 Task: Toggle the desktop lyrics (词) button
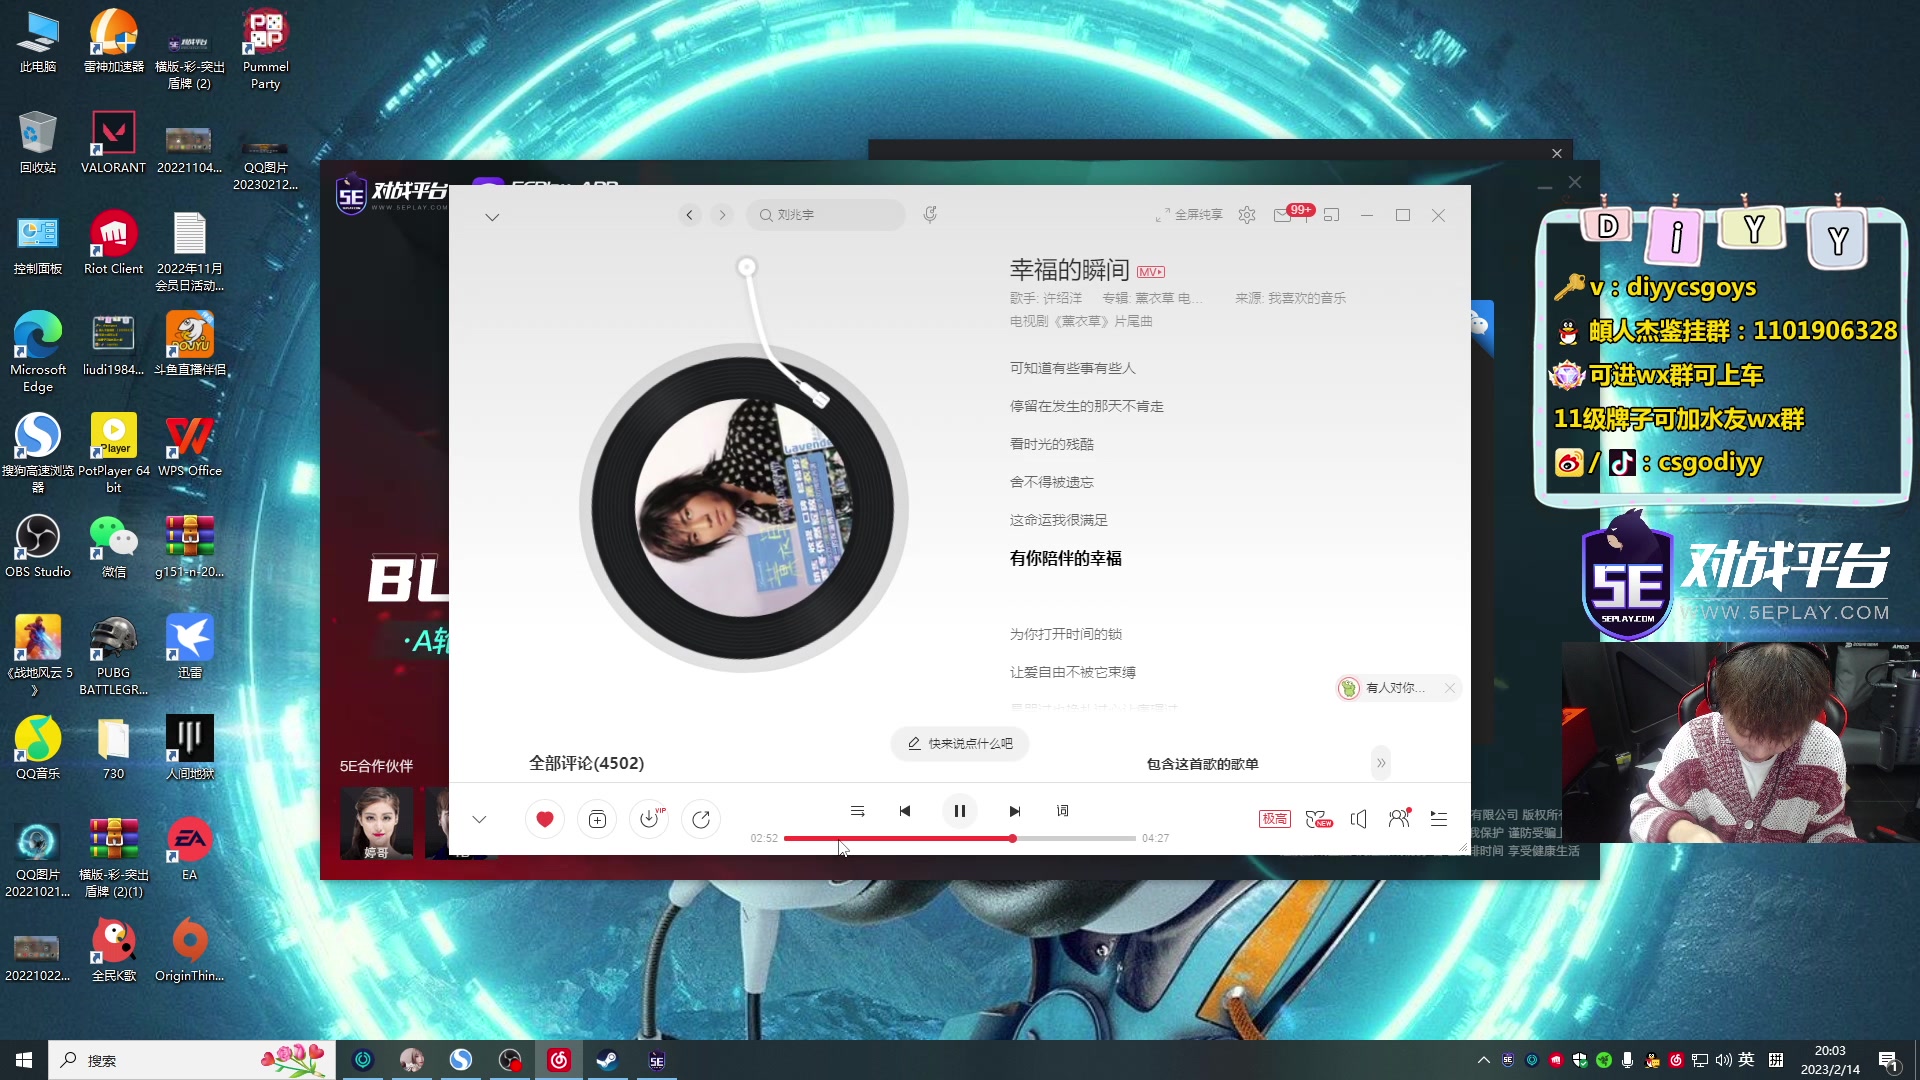click(1062, 811)
